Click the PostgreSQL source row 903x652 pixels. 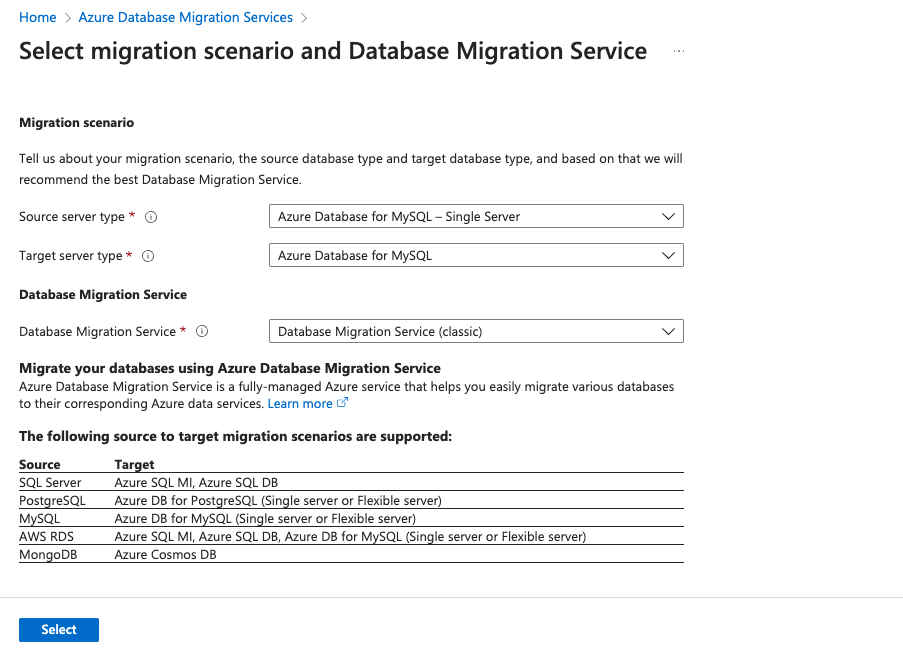(52, 500)
